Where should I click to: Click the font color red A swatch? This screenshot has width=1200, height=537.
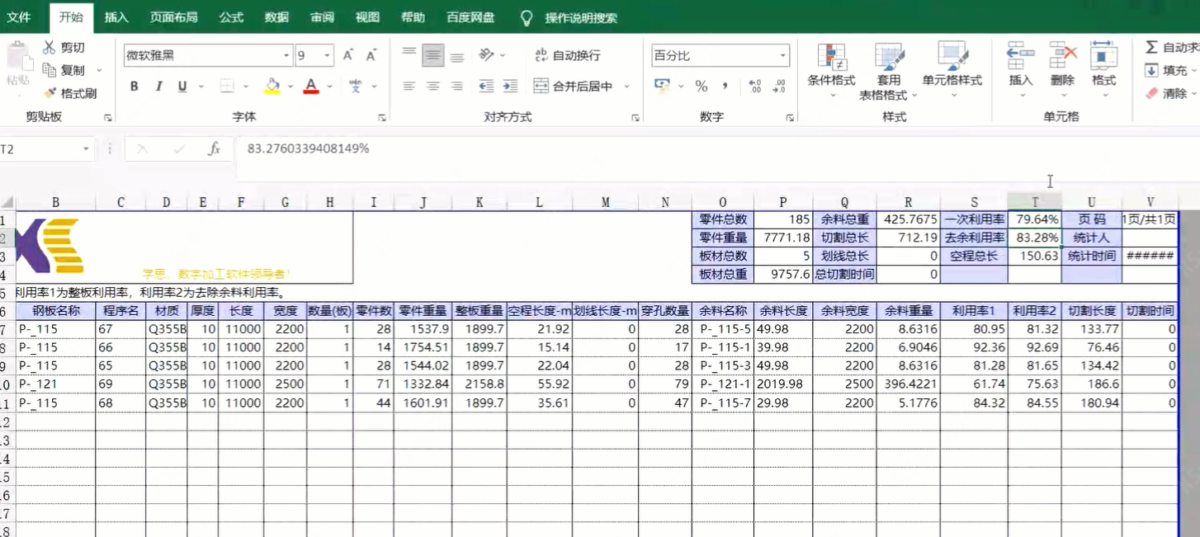tap(311, 86)
